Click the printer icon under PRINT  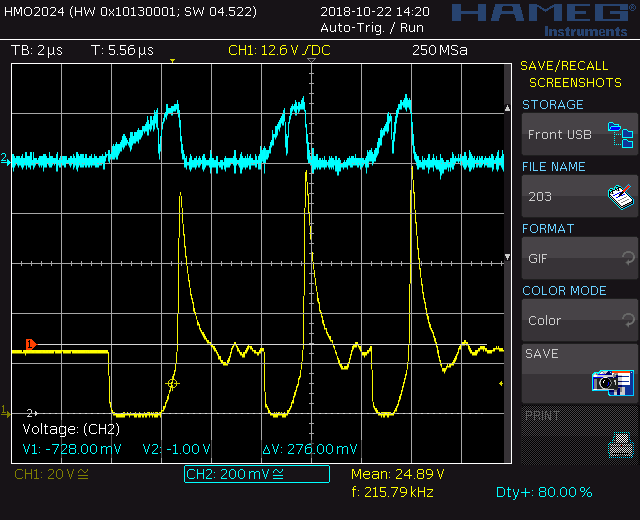621,445
